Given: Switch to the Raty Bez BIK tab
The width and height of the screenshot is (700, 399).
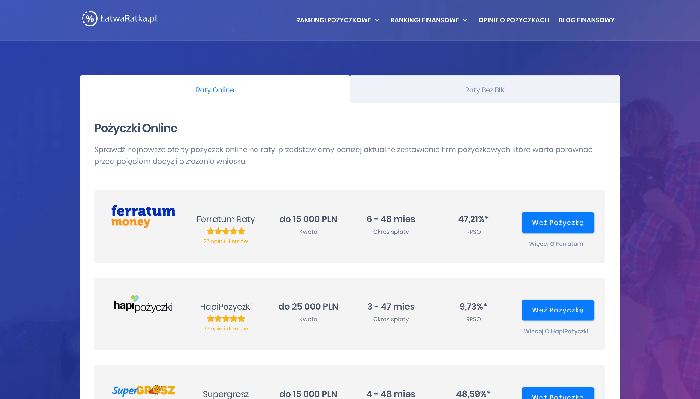Looking at the screenshot, I should (485, 89).
